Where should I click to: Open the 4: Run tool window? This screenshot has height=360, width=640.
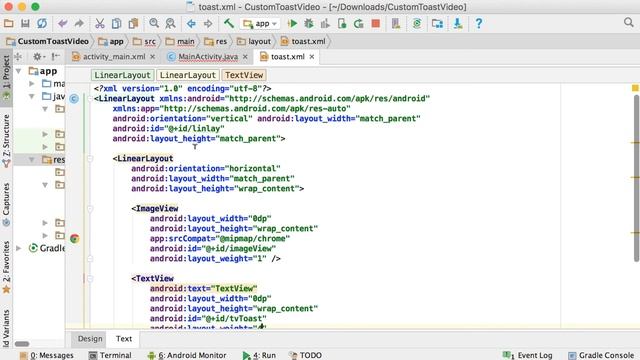(259, 355)
